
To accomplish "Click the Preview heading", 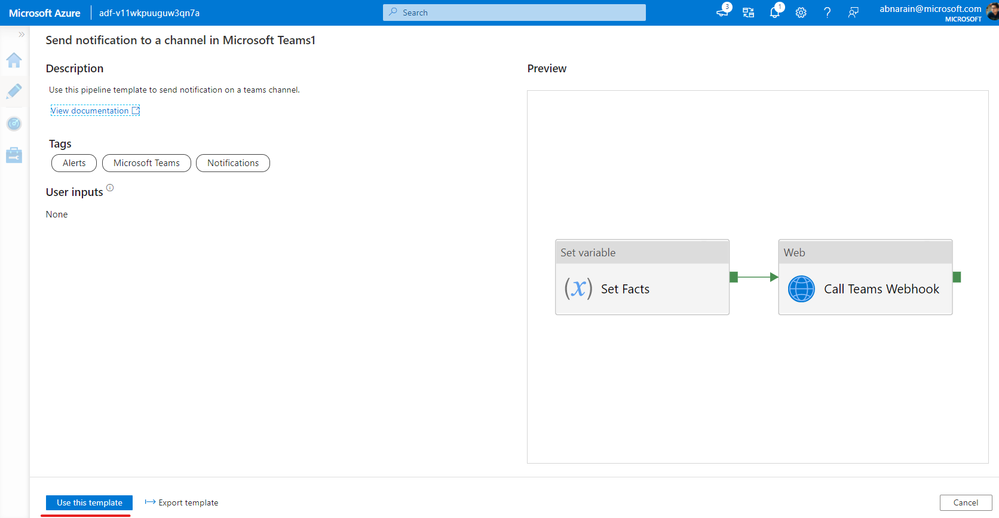I will click(547, 68).
